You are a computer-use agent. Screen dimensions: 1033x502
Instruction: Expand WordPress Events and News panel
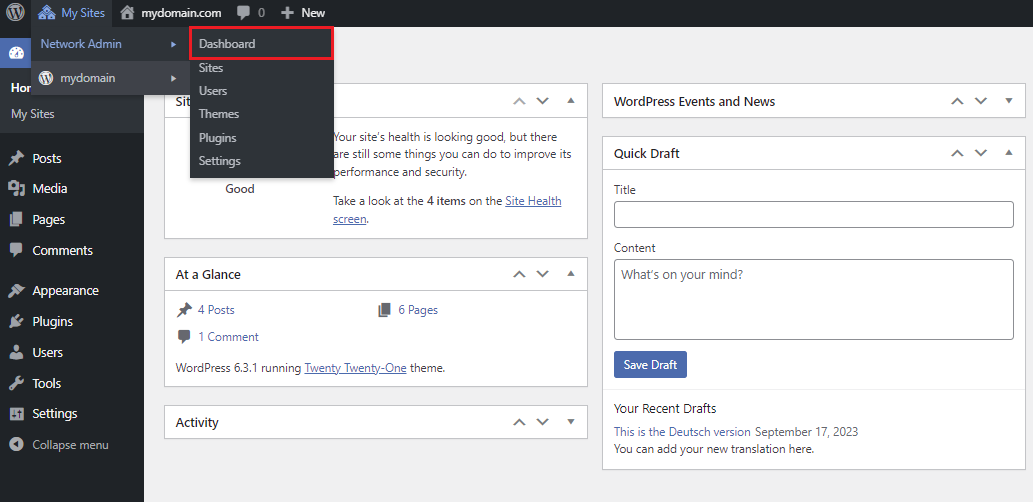[1008, 101]
